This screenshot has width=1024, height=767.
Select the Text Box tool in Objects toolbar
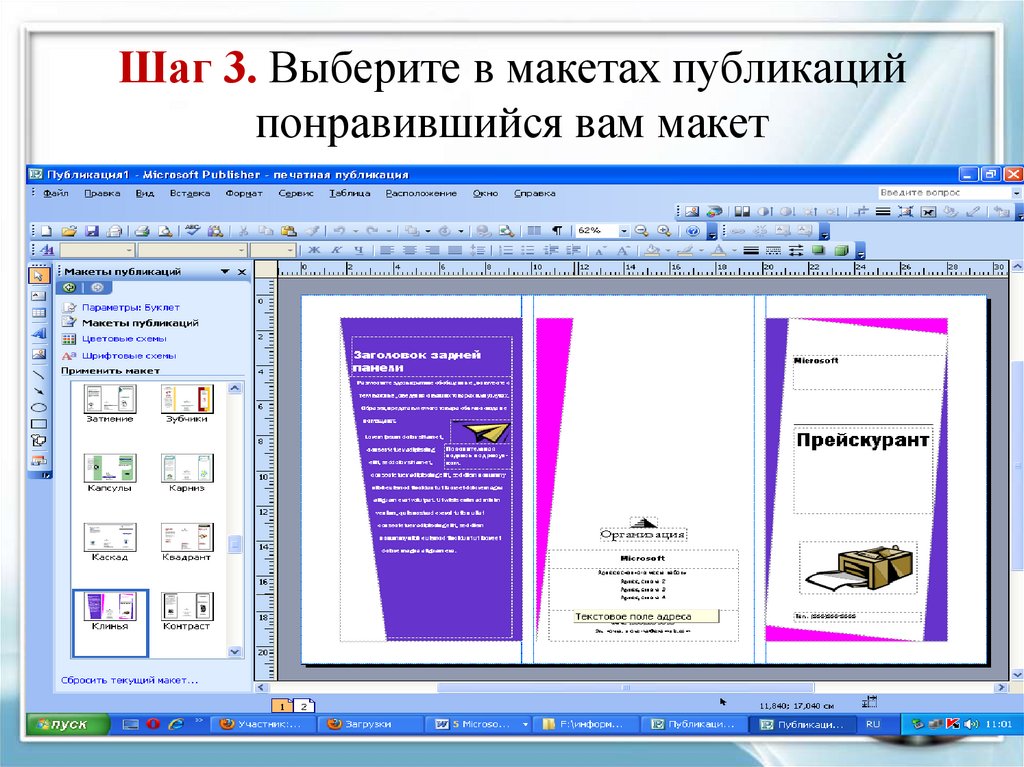[x=39, y=296]
